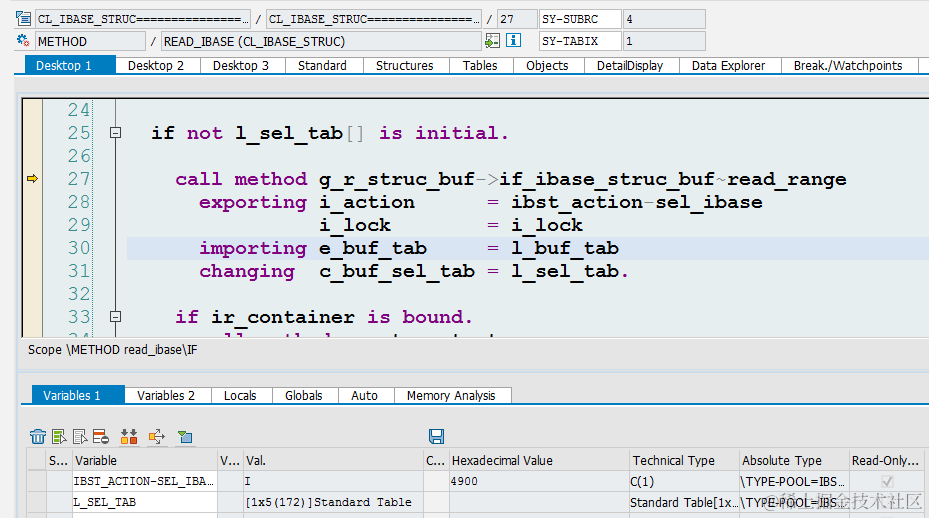Click the orange export arrows icon
The width and height of the screenshot is (929, 518).
coord(157,437)
